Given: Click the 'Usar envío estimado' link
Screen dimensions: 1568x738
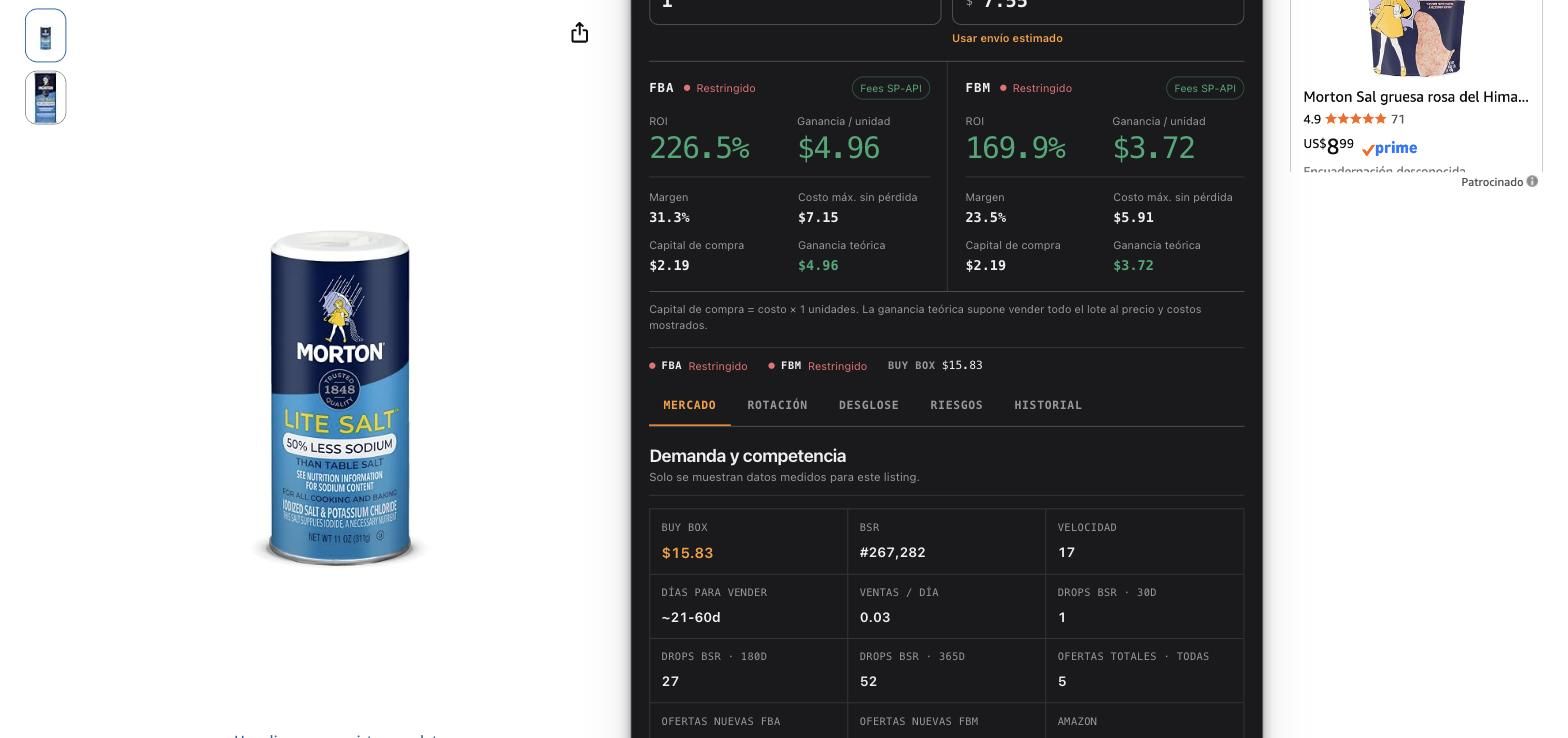Looking at the screenshot, I should [x=1007, y=38].
